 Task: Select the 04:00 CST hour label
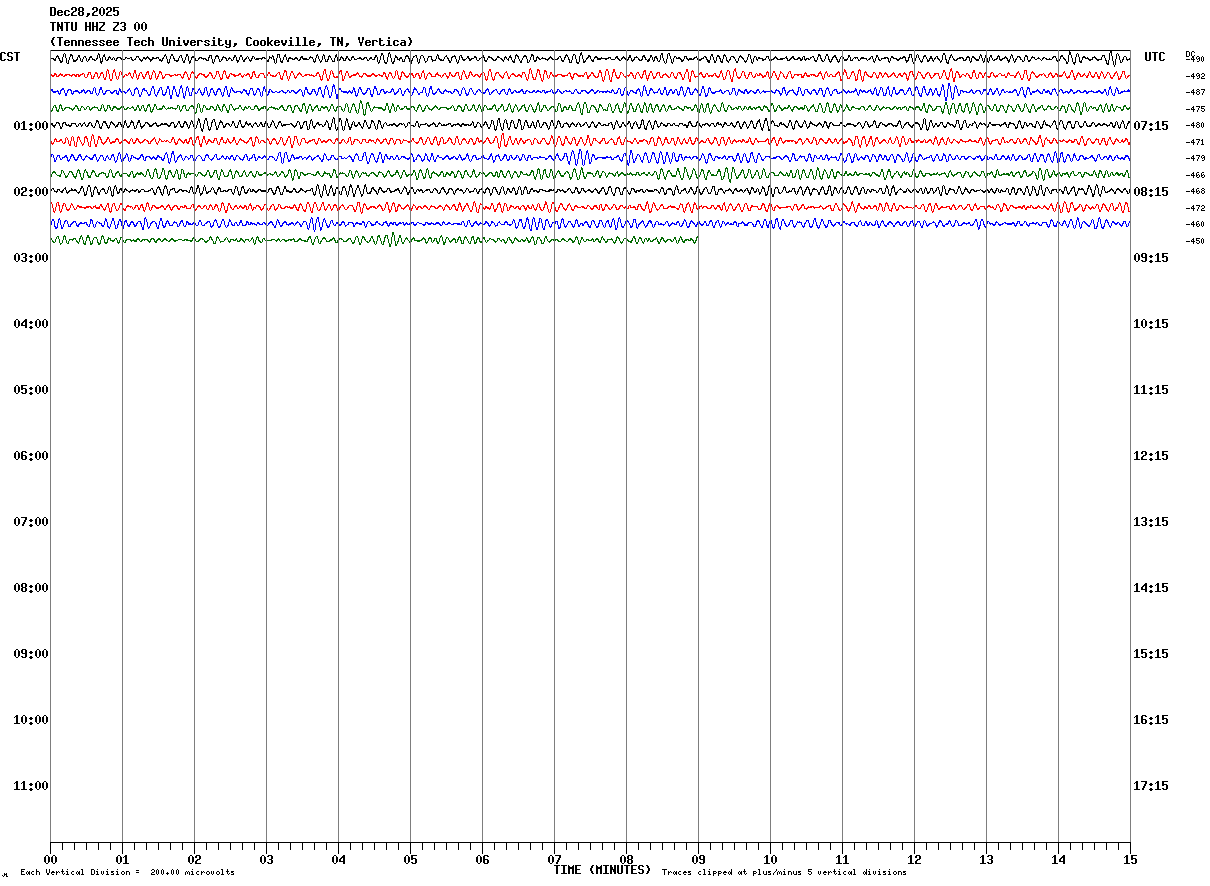coord(31,324)
